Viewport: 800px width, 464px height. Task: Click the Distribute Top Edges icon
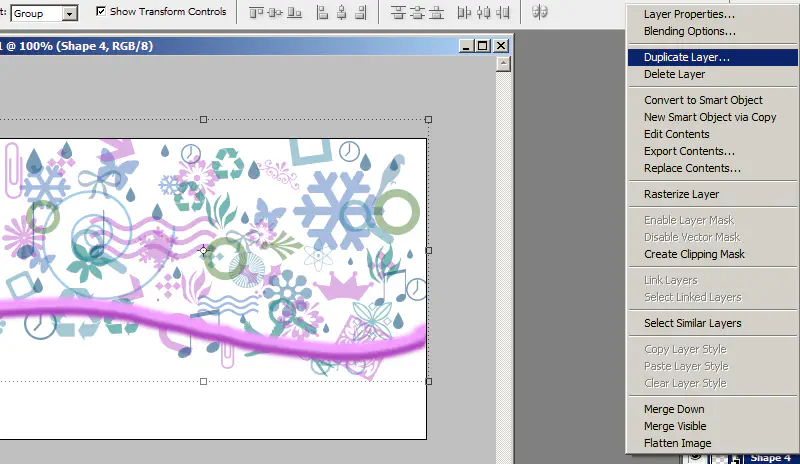click(x=398, y=13)
